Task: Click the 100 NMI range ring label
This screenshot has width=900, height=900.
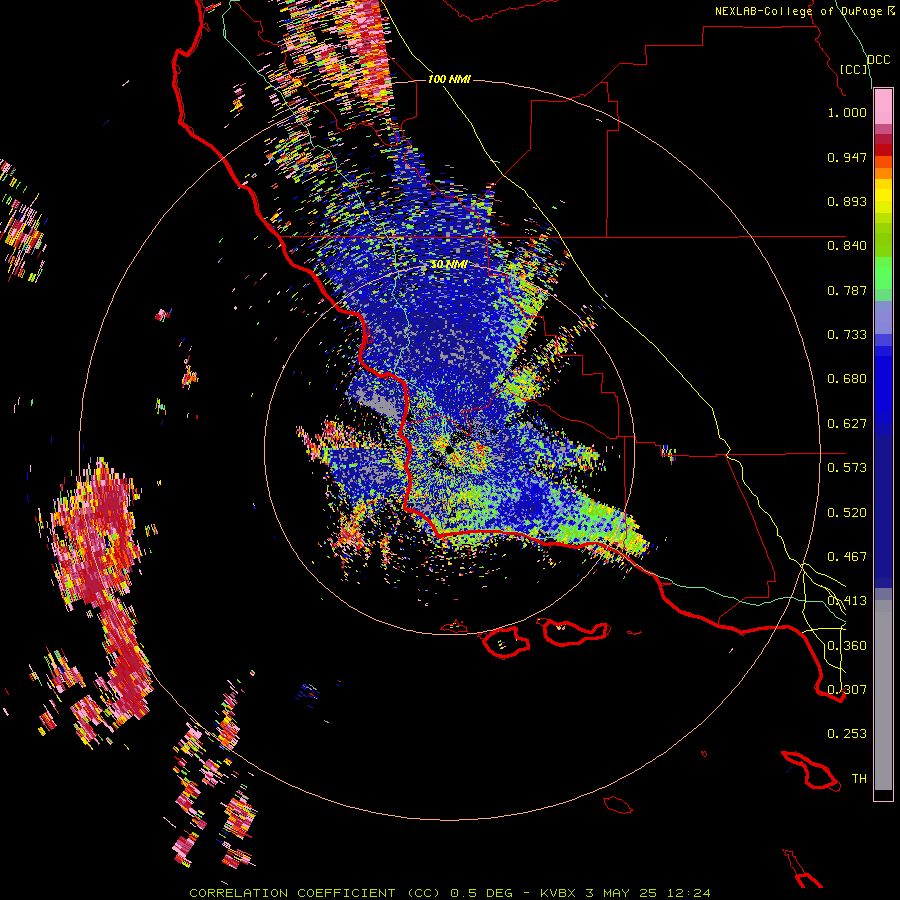Action: 449,79
